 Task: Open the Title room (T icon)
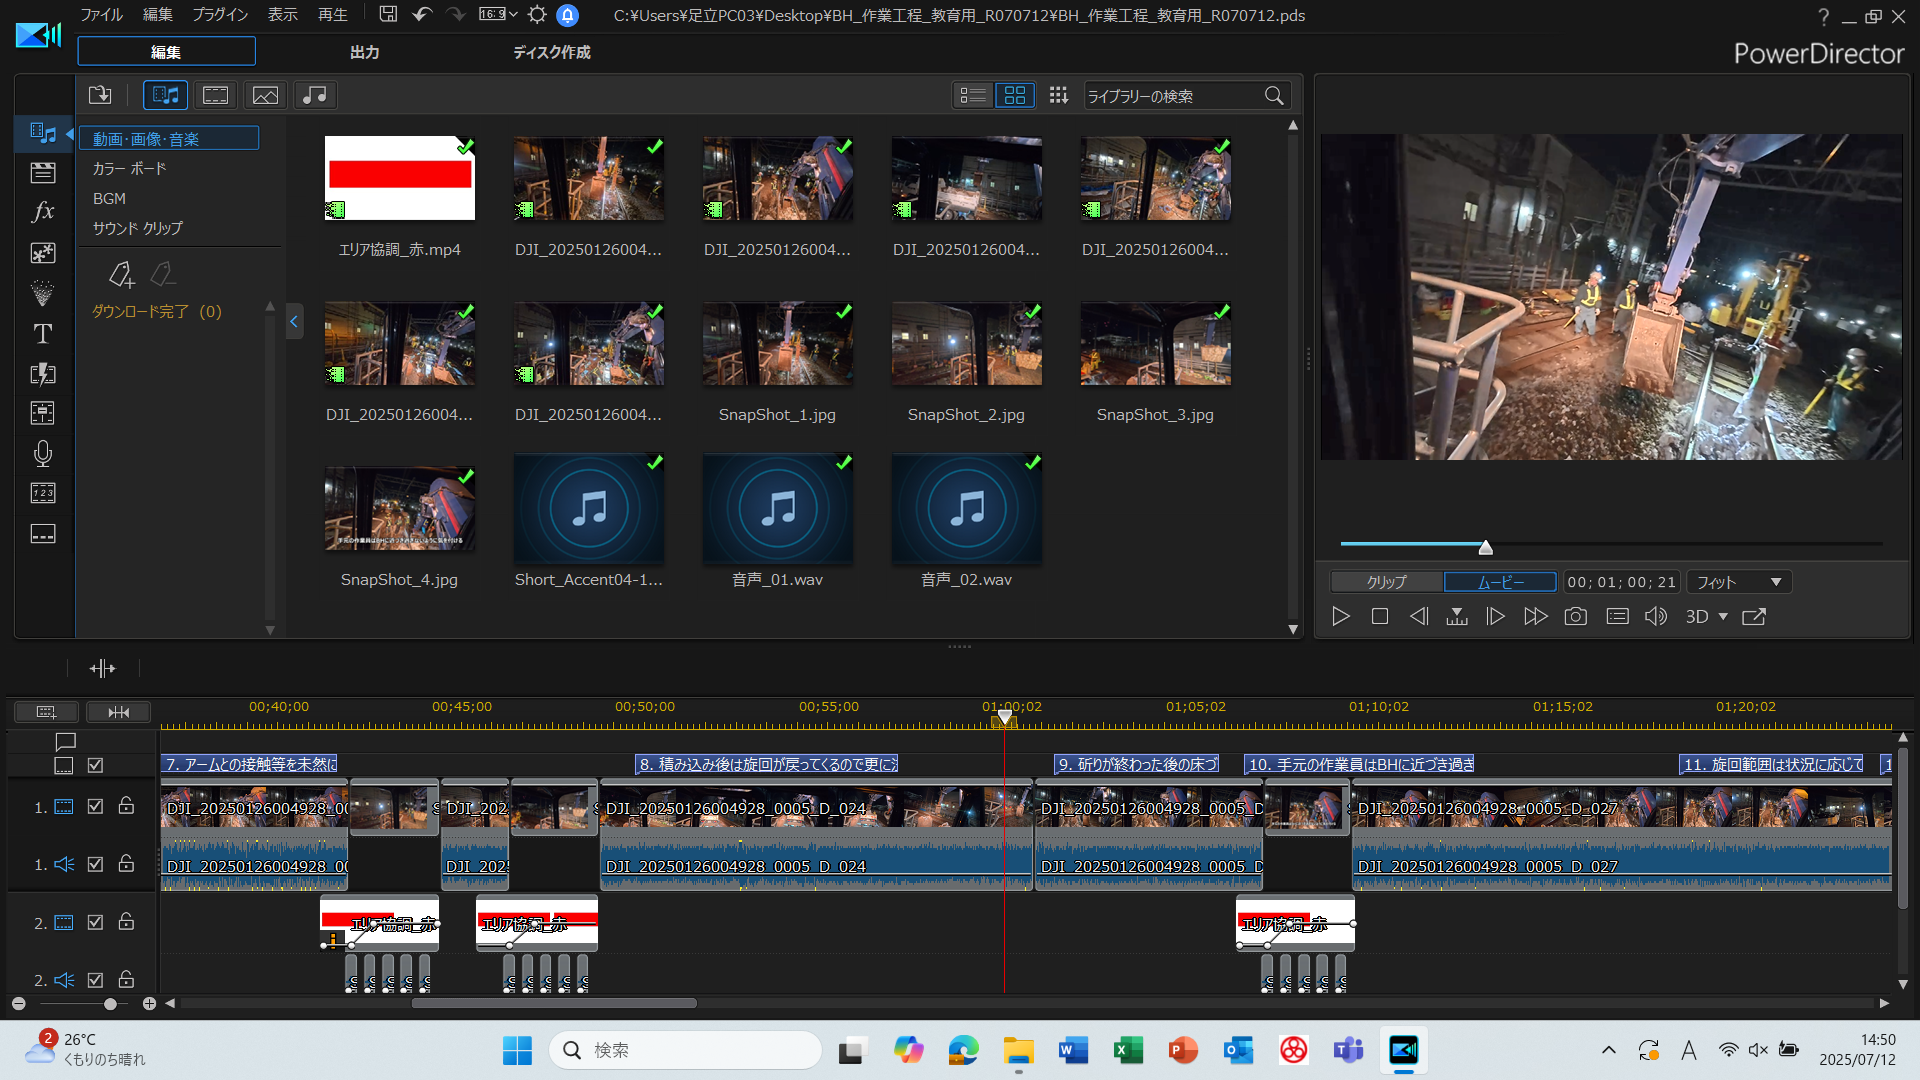click(x=42, y=334)
